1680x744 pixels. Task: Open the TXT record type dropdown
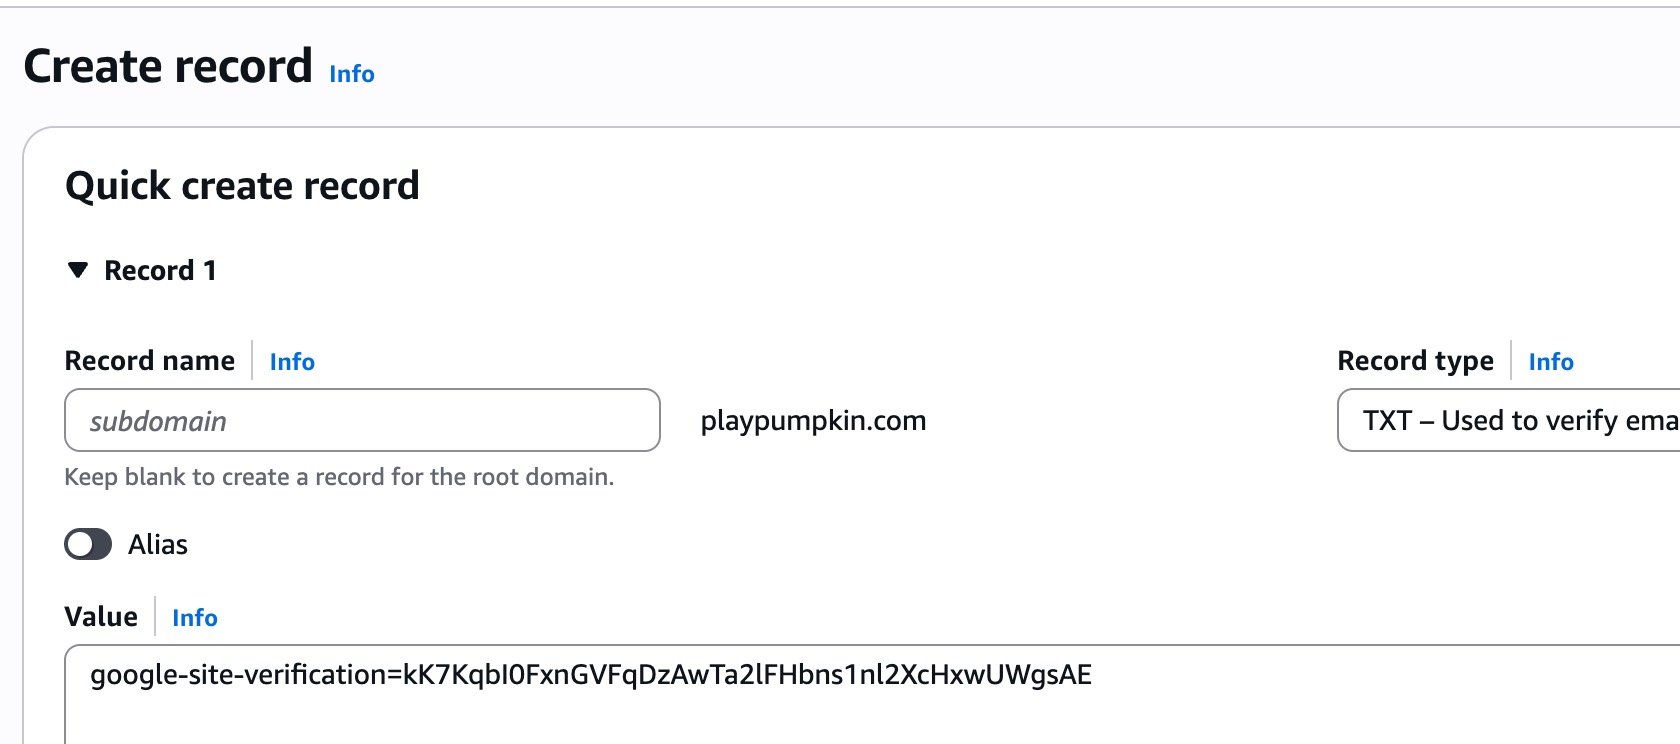point(1509,420)
